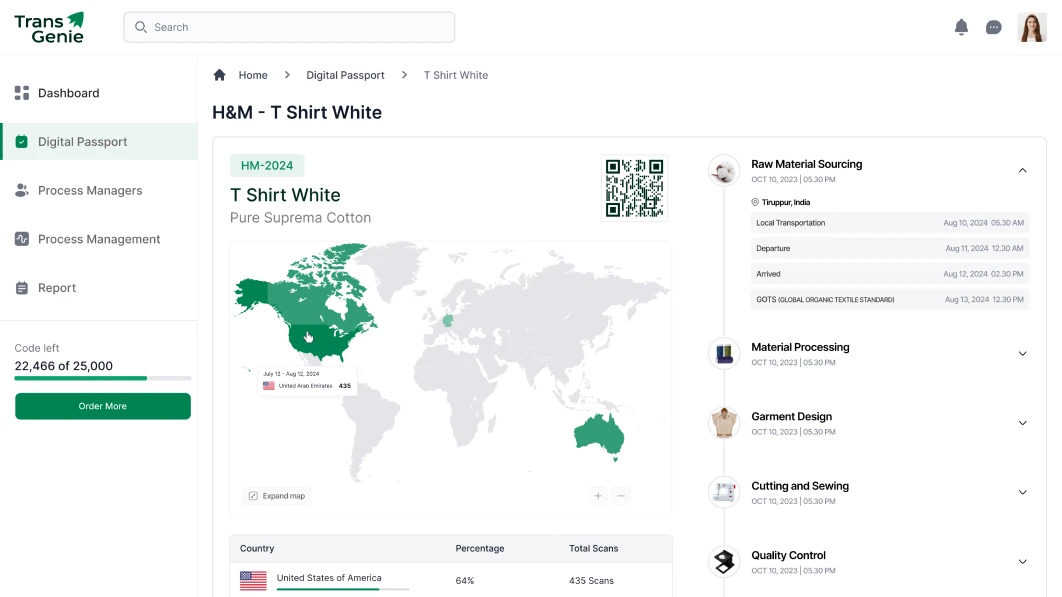Expand the Quality Control section

pos(1023,562)
